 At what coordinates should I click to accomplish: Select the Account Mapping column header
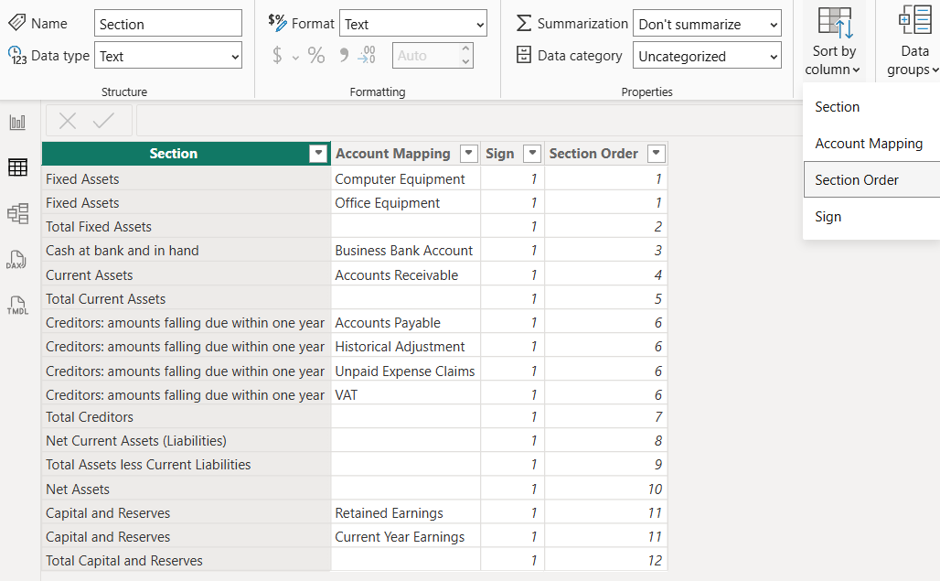[393, 153]
